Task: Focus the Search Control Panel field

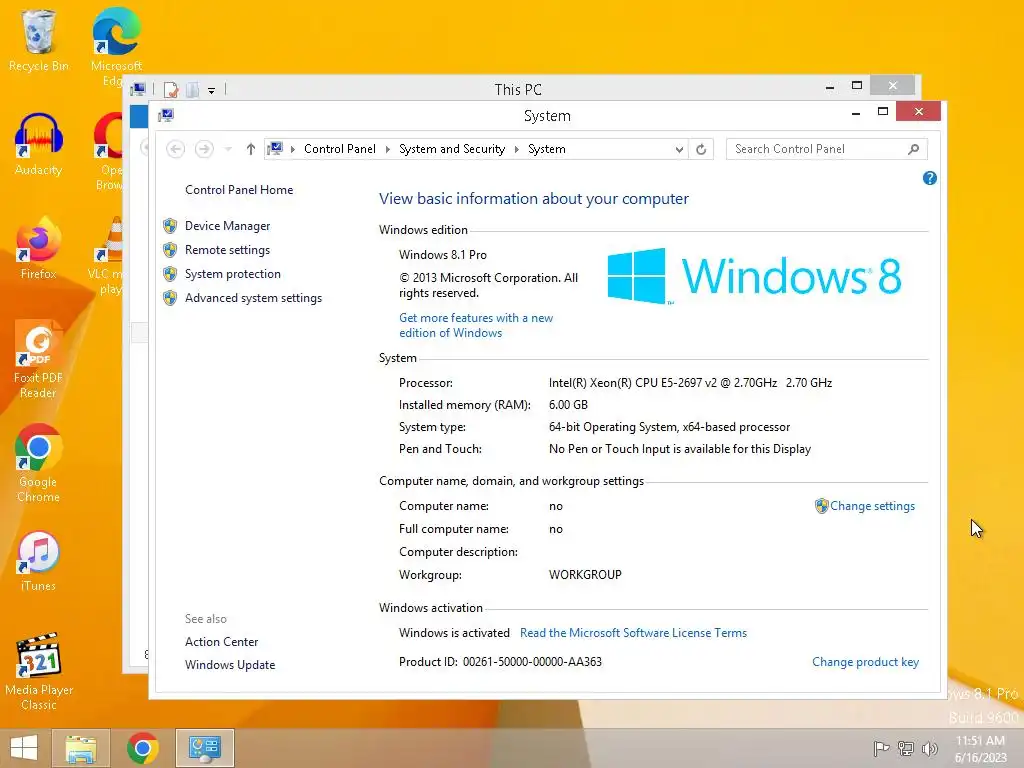Action: pos(818,150)
